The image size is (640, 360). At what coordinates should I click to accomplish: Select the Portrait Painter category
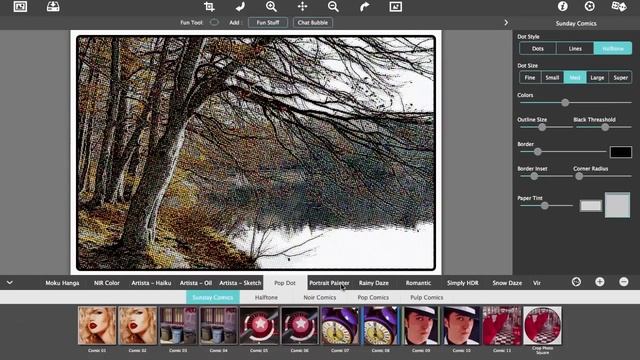click(329, 283)
